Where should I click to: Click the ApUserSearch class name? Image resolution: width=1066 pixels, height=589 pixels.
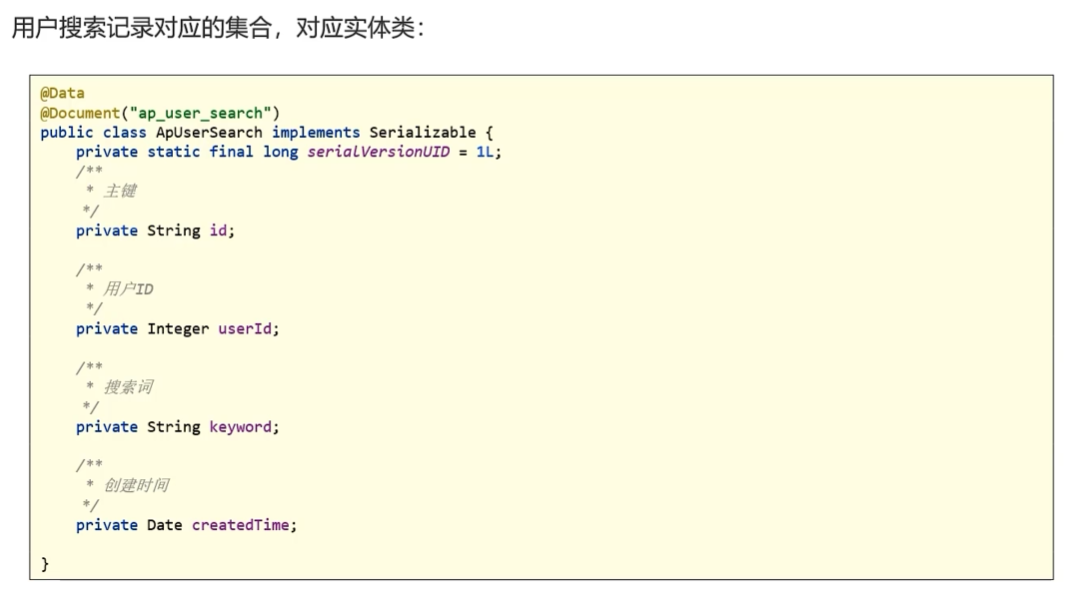pos(209,133)
